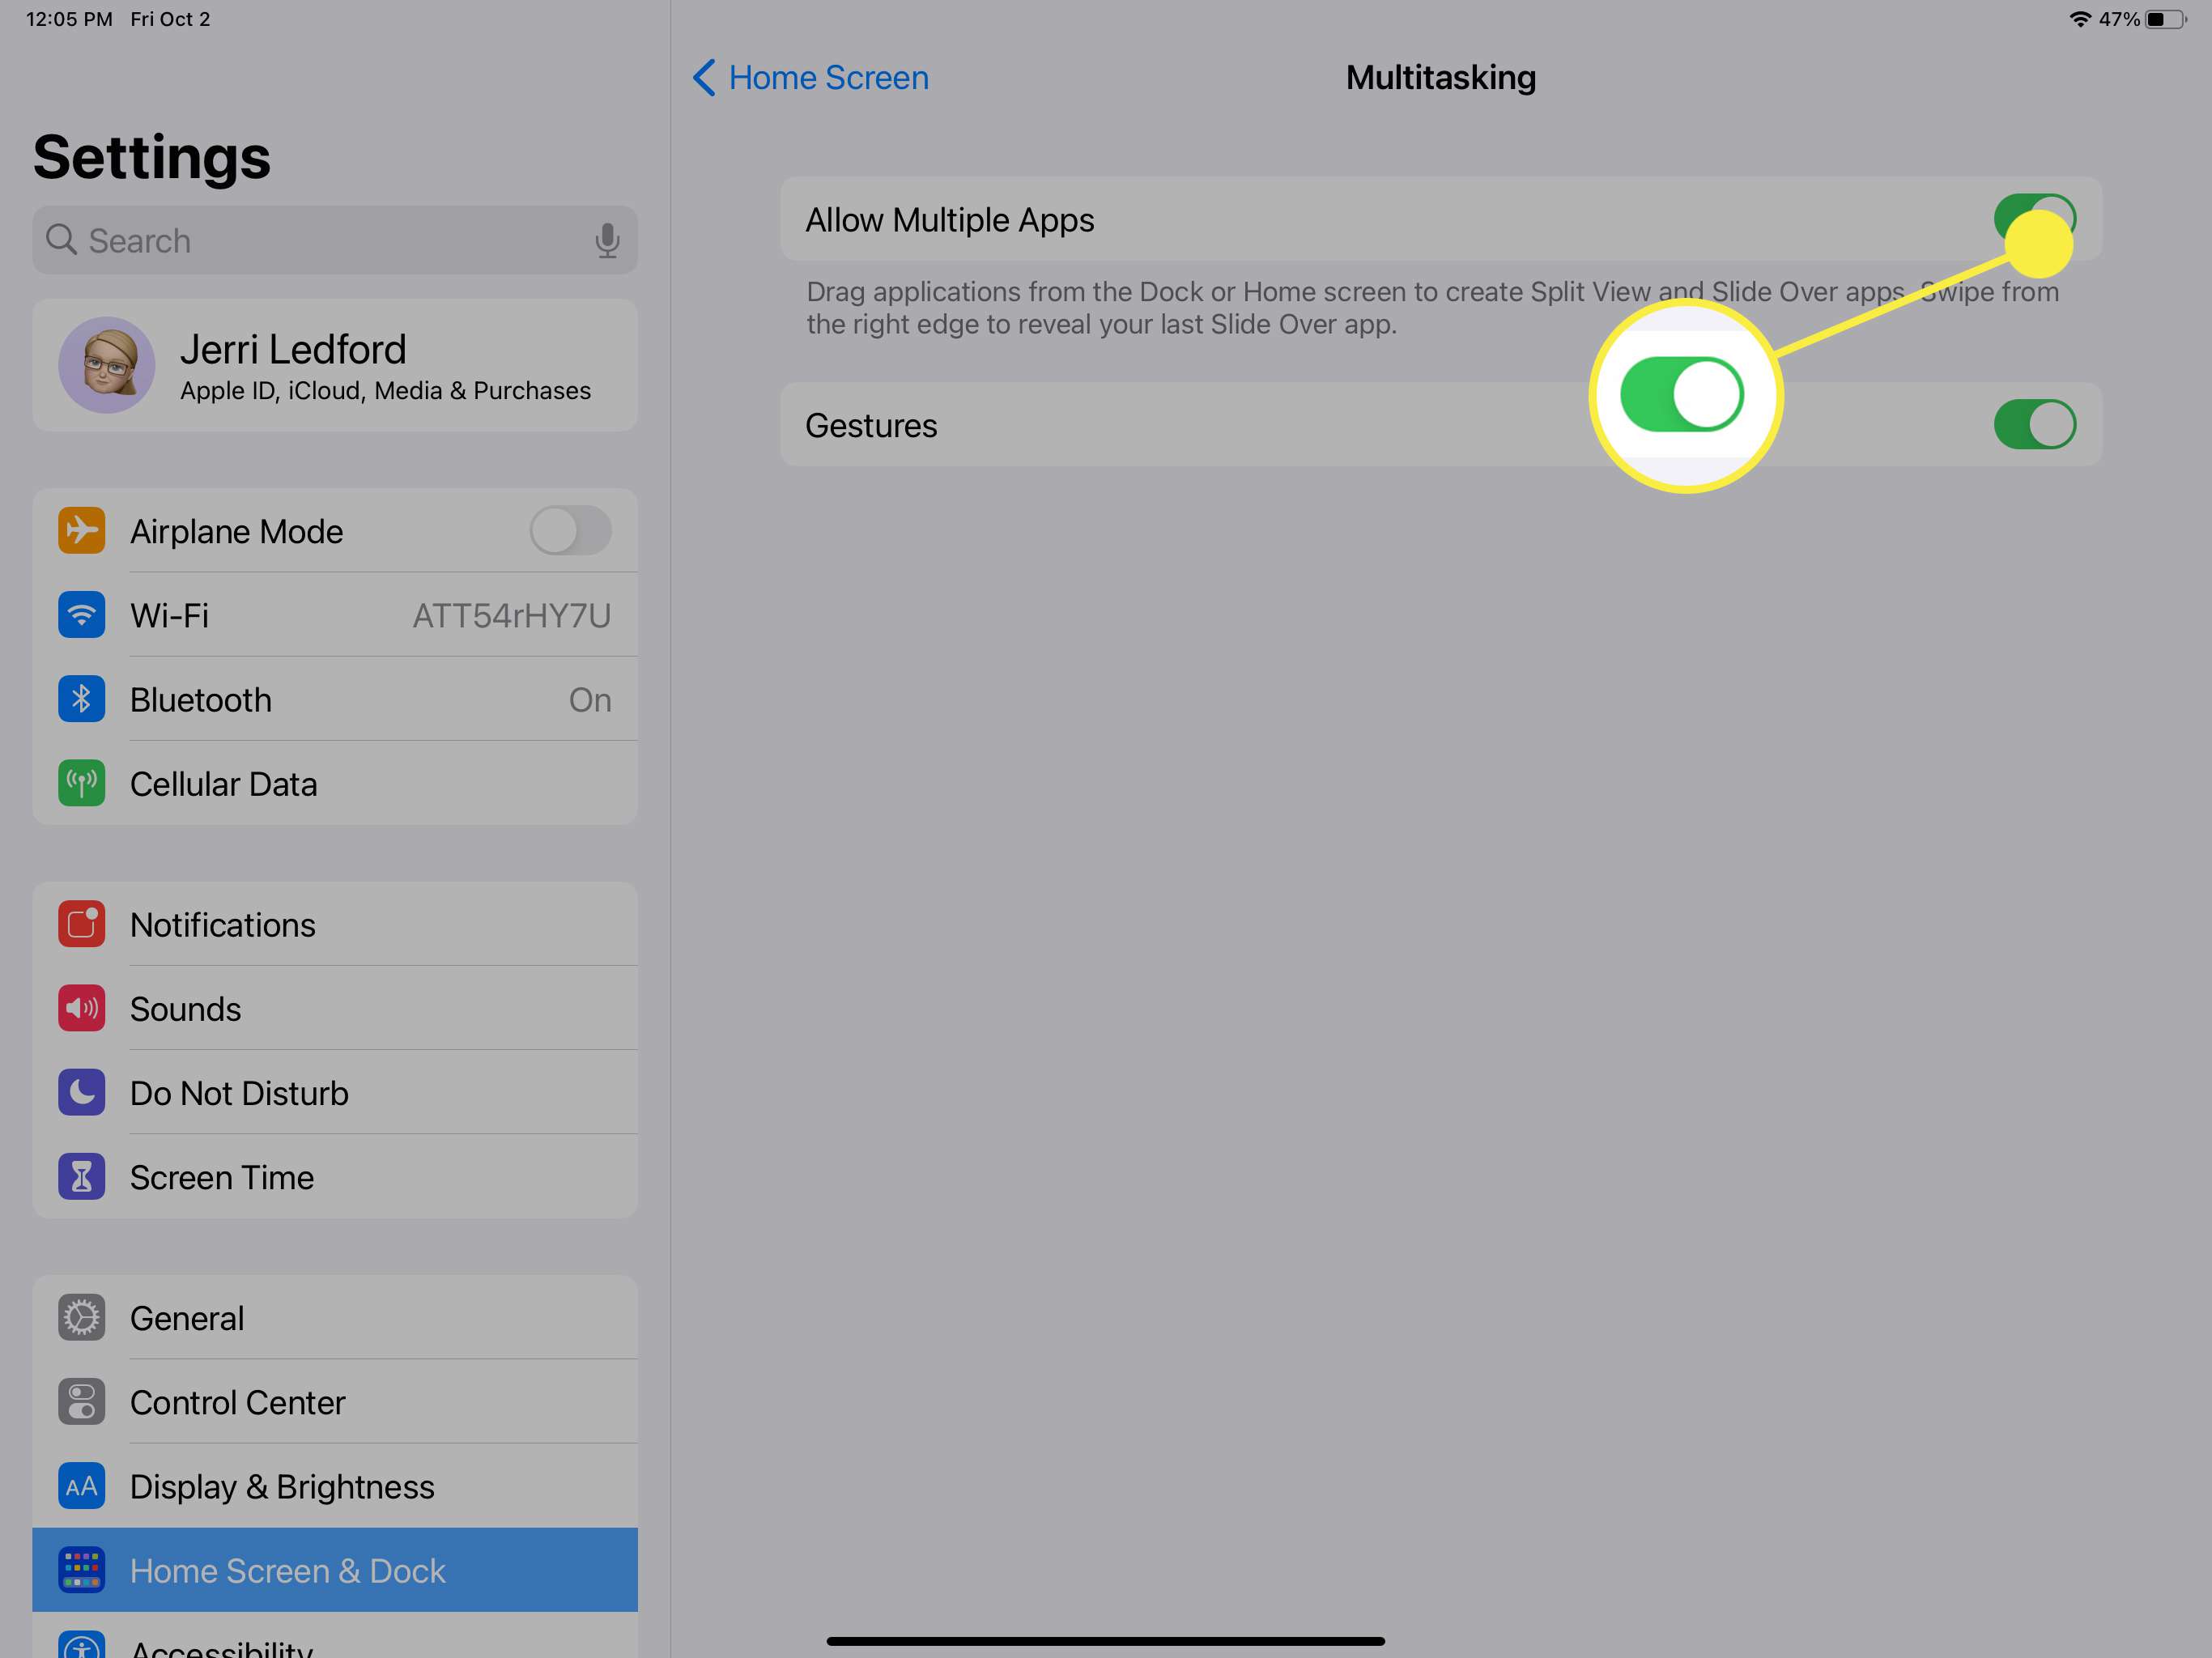This screenshot has height=1658, width=2212.
Task: Tap the Settings search field
Action: 336,239
